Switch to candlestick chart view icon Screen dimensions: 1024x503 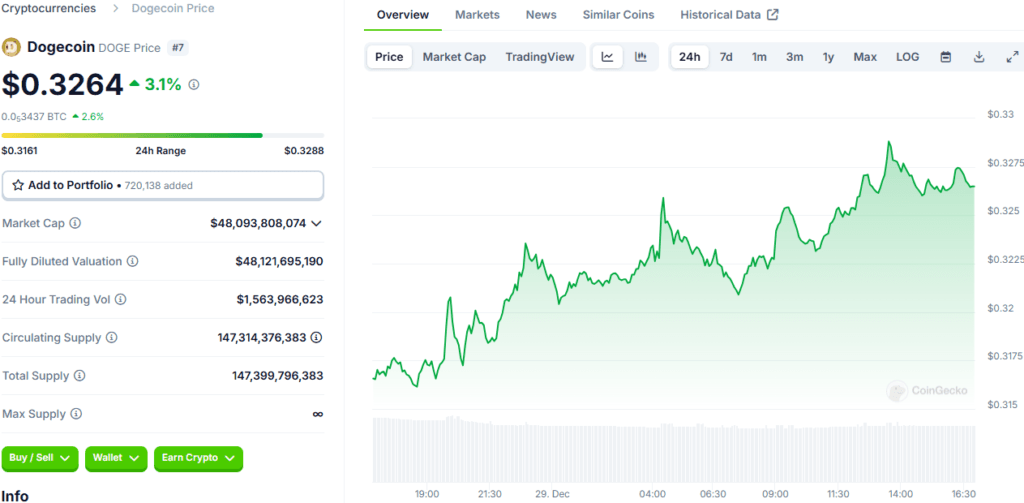641,57
